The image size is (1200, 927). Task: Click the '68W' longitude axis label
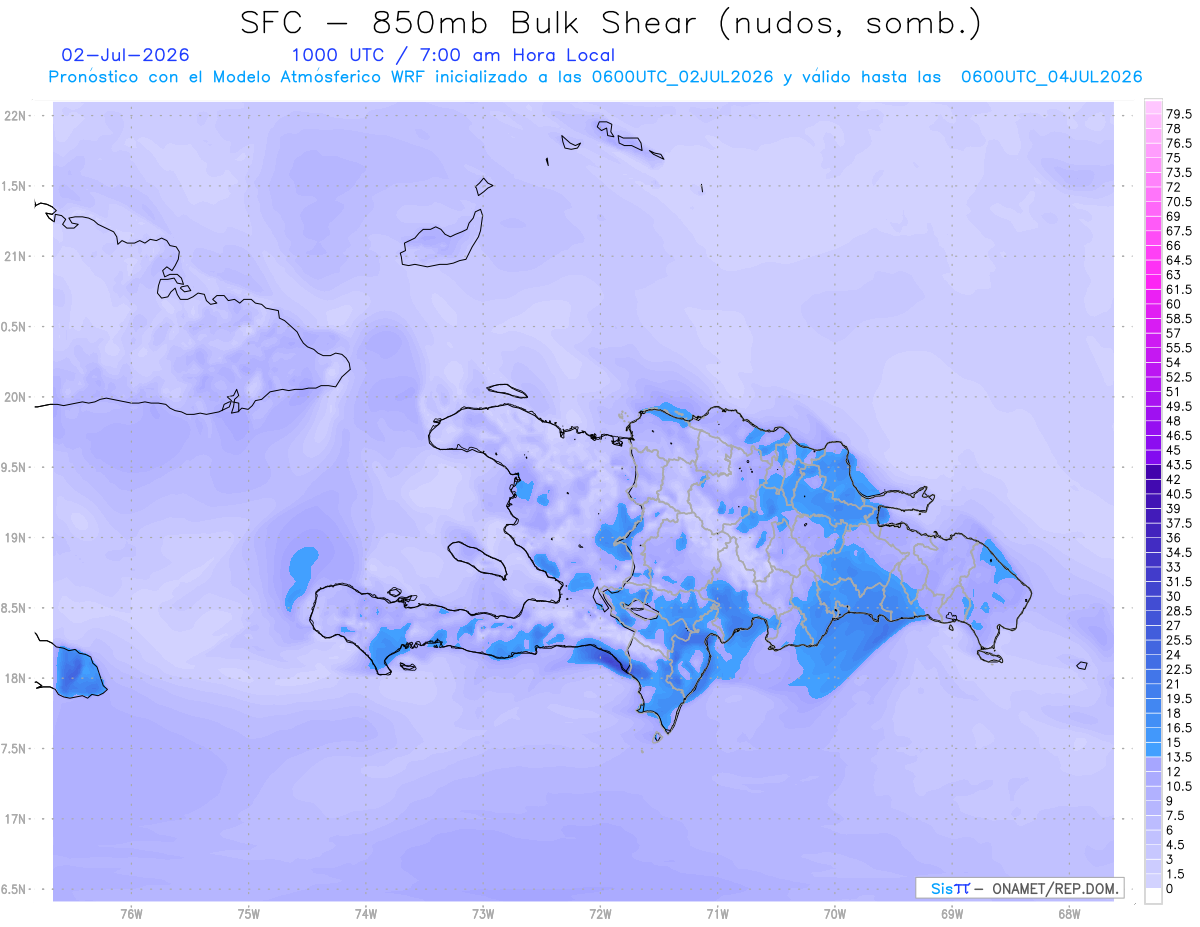point(1069,914)
